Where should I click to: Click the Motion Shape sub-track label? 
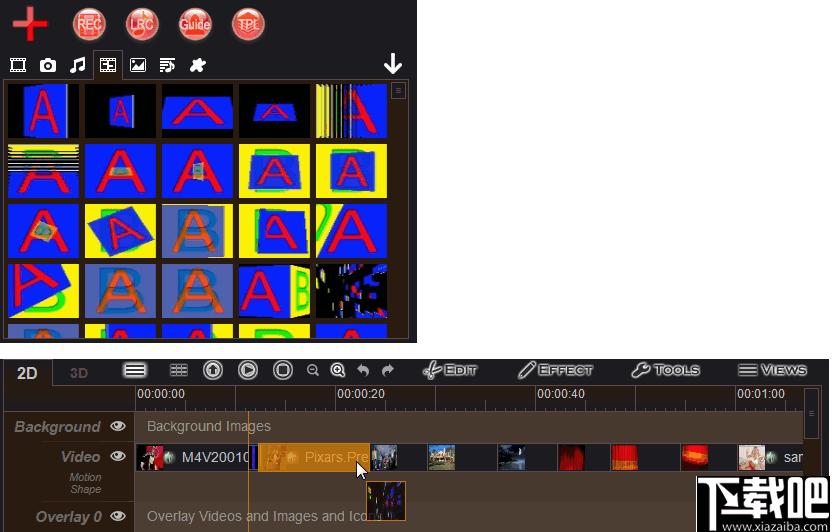coord(85,483)
